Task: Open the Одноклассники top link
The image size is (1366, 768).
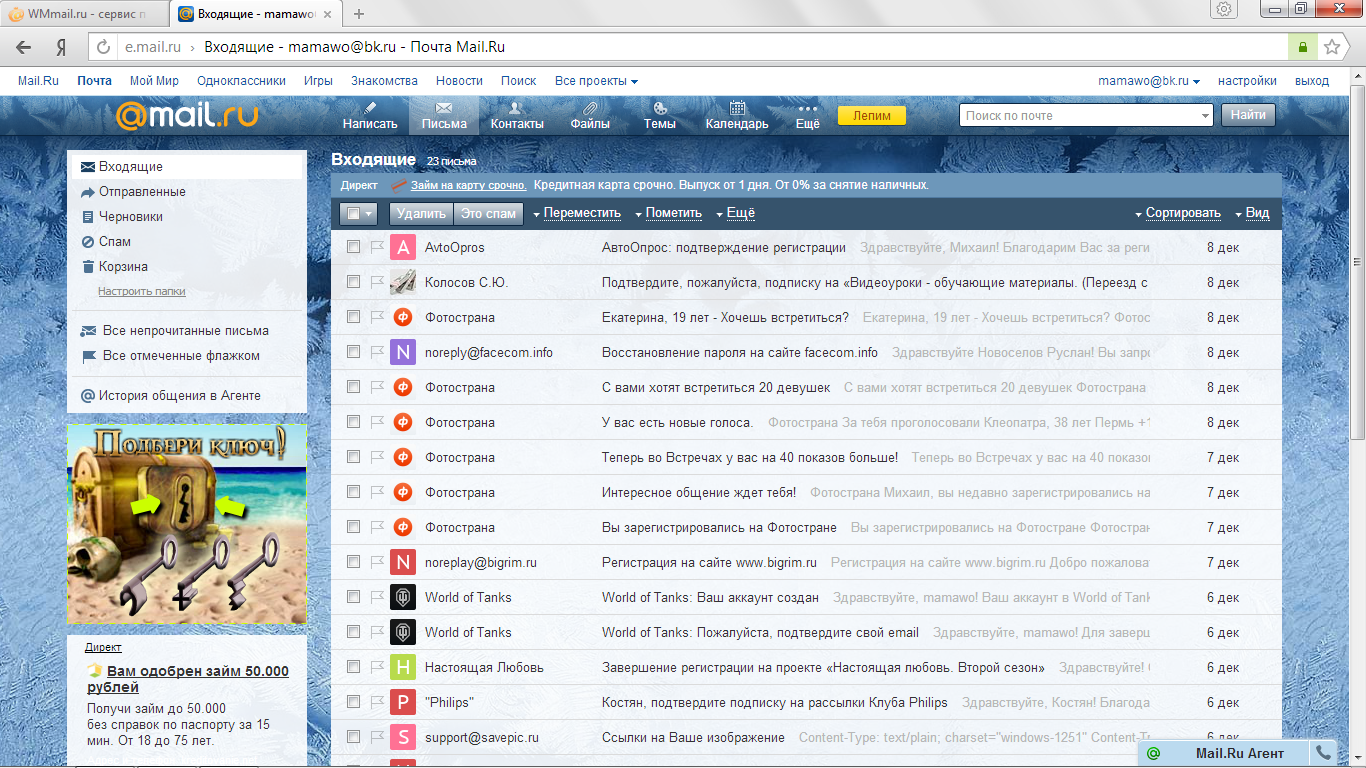Action: [241, 81]
